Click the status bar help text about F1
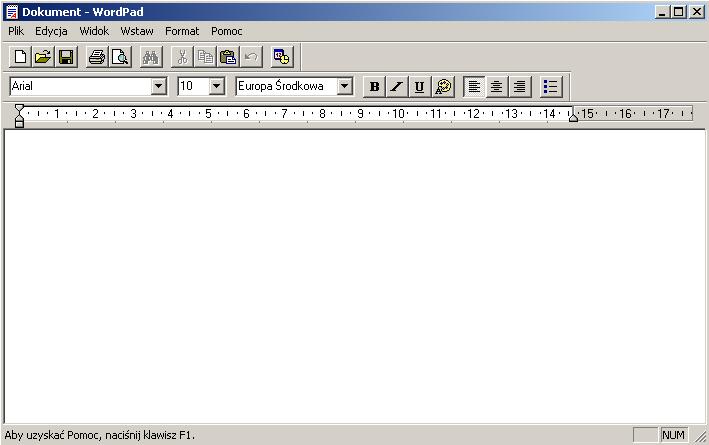 (99, 435)
